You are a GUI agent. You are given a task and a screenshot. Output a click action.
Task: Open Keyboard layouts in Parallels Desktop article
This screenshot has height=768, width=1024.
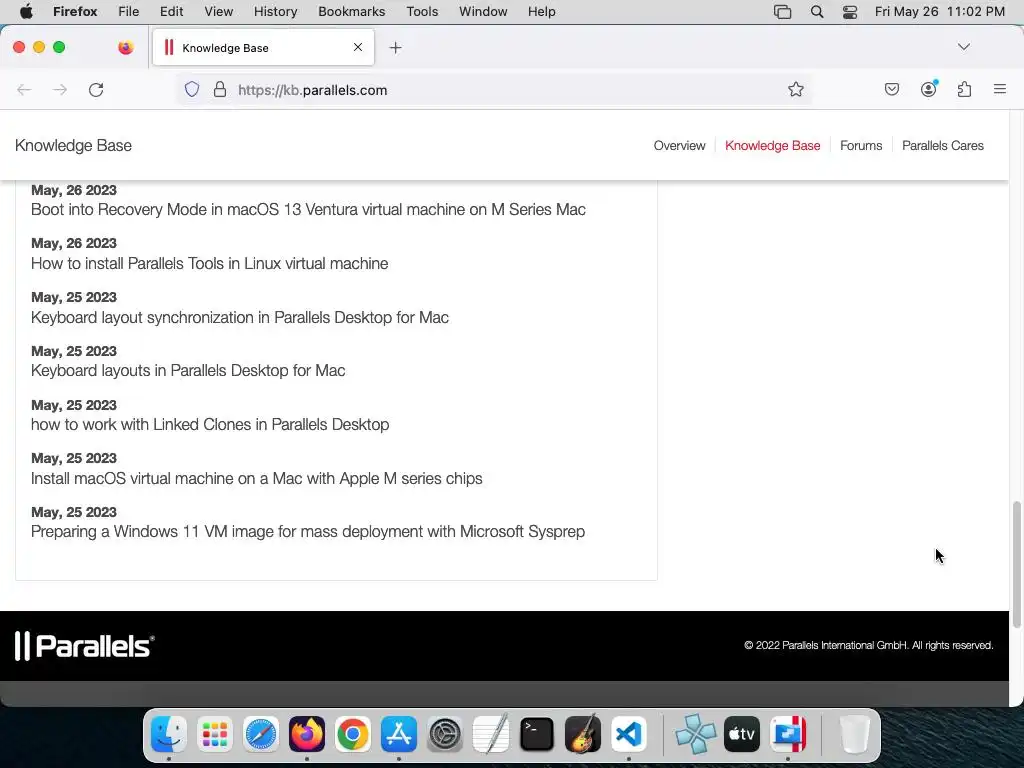tap(188, 370)
